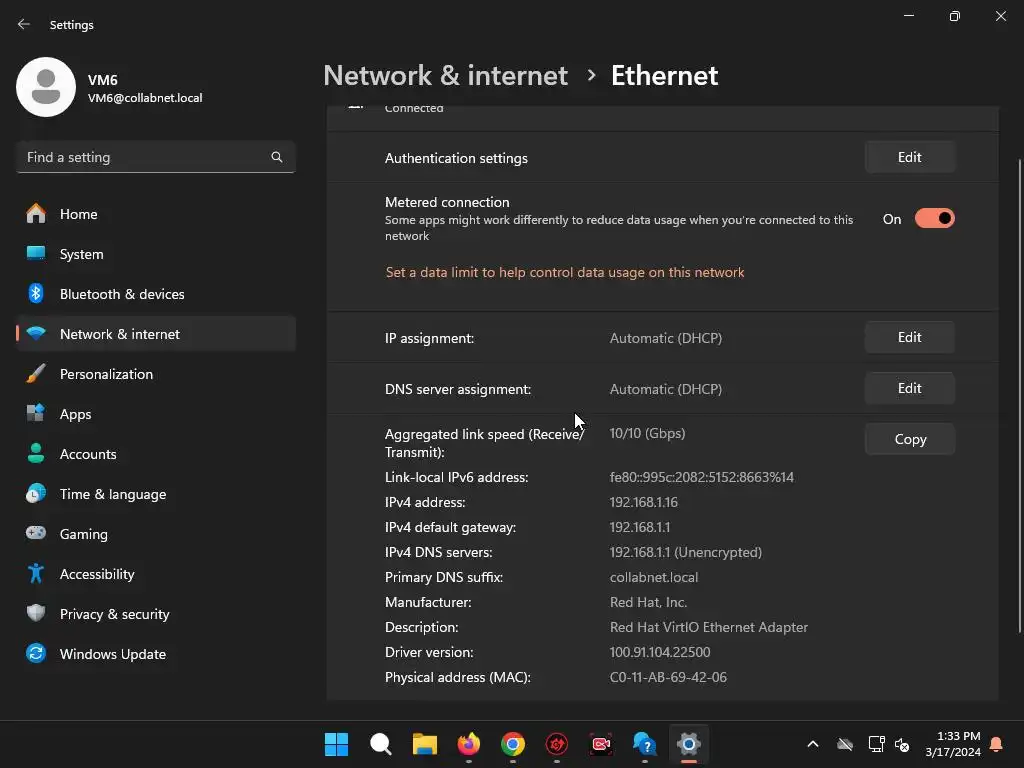This screenshot has height=768, width=1024.
Task: Open the Personalization settings page
Action: (x=106, y=374)
